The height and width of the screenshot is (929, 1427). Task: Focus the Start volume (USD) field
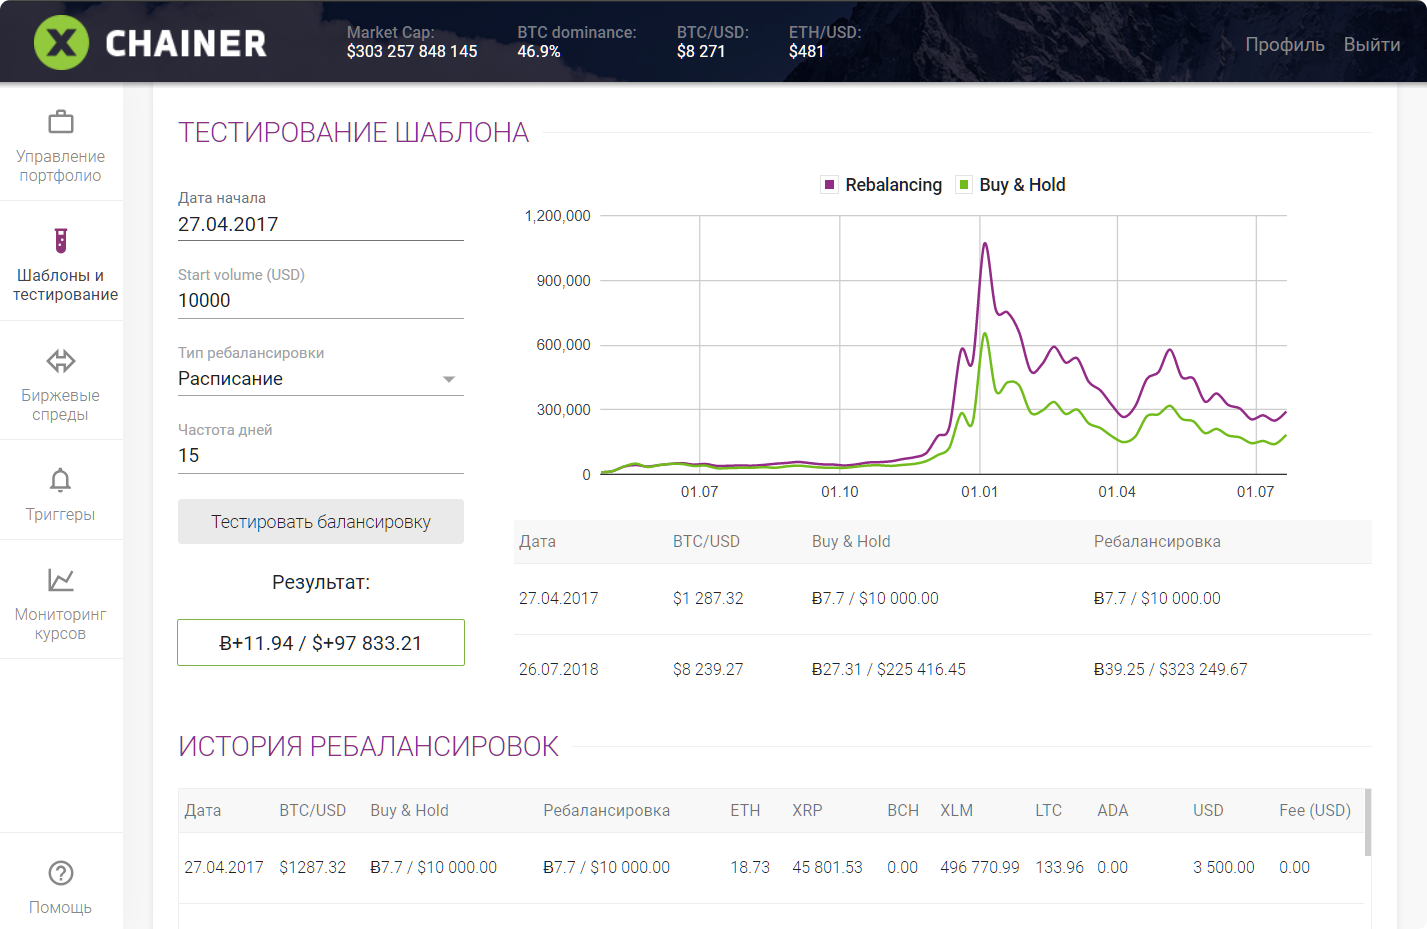pyautogui.click(x=320, y=300)
